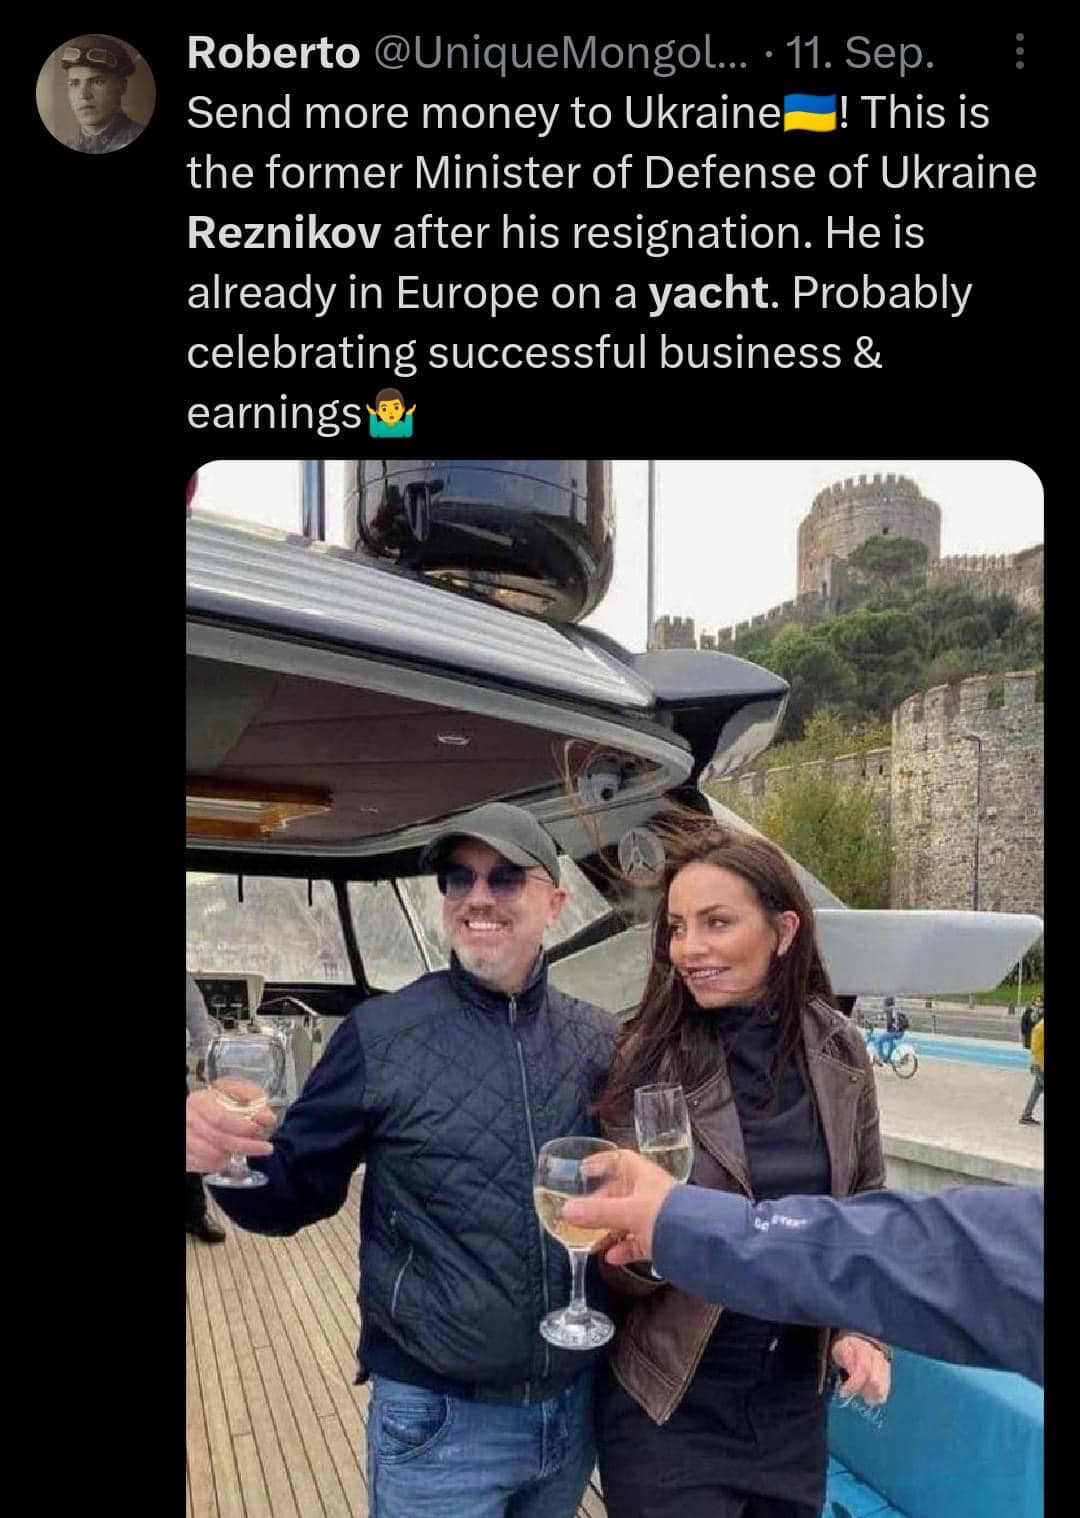The width and height of the screenshot is (1080, 1518).
Task: Open the Roberto display name link
Action: [273, 54]
